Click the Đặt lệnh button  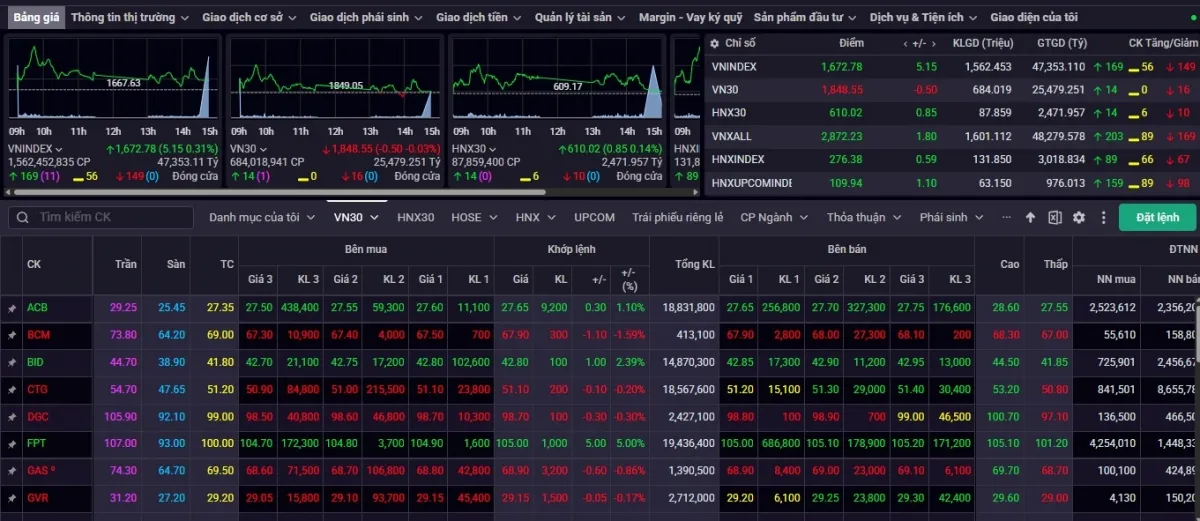[1156, 217]
